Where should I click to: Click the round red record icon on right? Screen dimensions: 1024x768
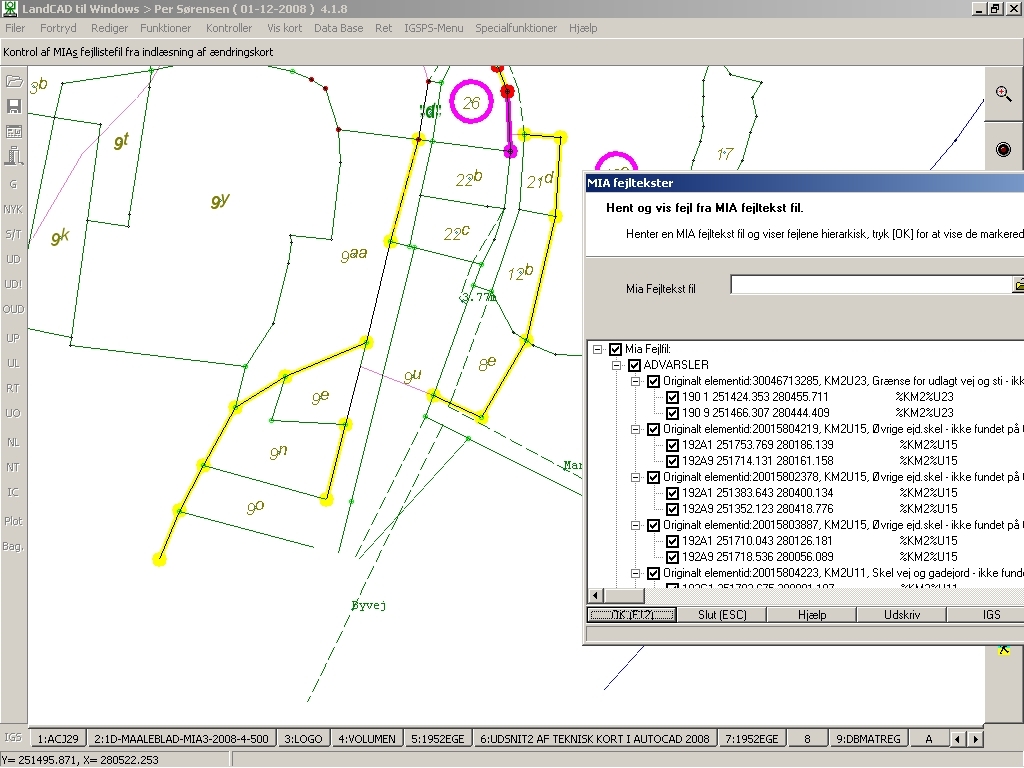click(x=1003, y=149)
